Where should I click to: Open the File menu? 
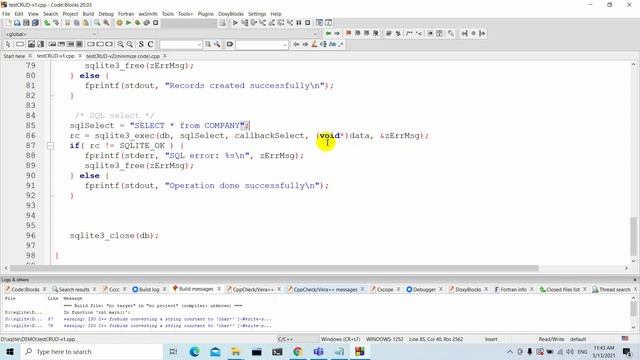[x=6, y=14]
